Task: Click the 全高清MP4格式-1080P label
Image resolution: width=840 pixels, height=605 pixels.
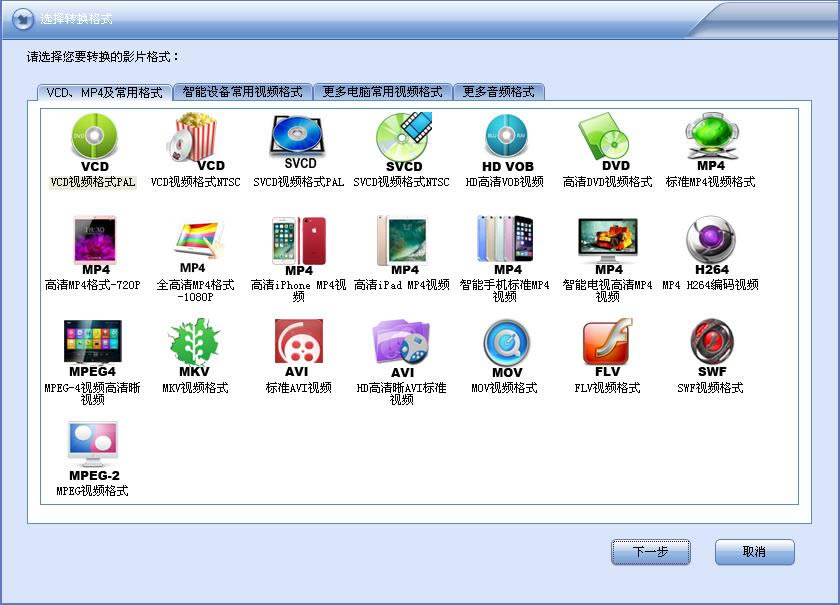Action: point(196,291)
